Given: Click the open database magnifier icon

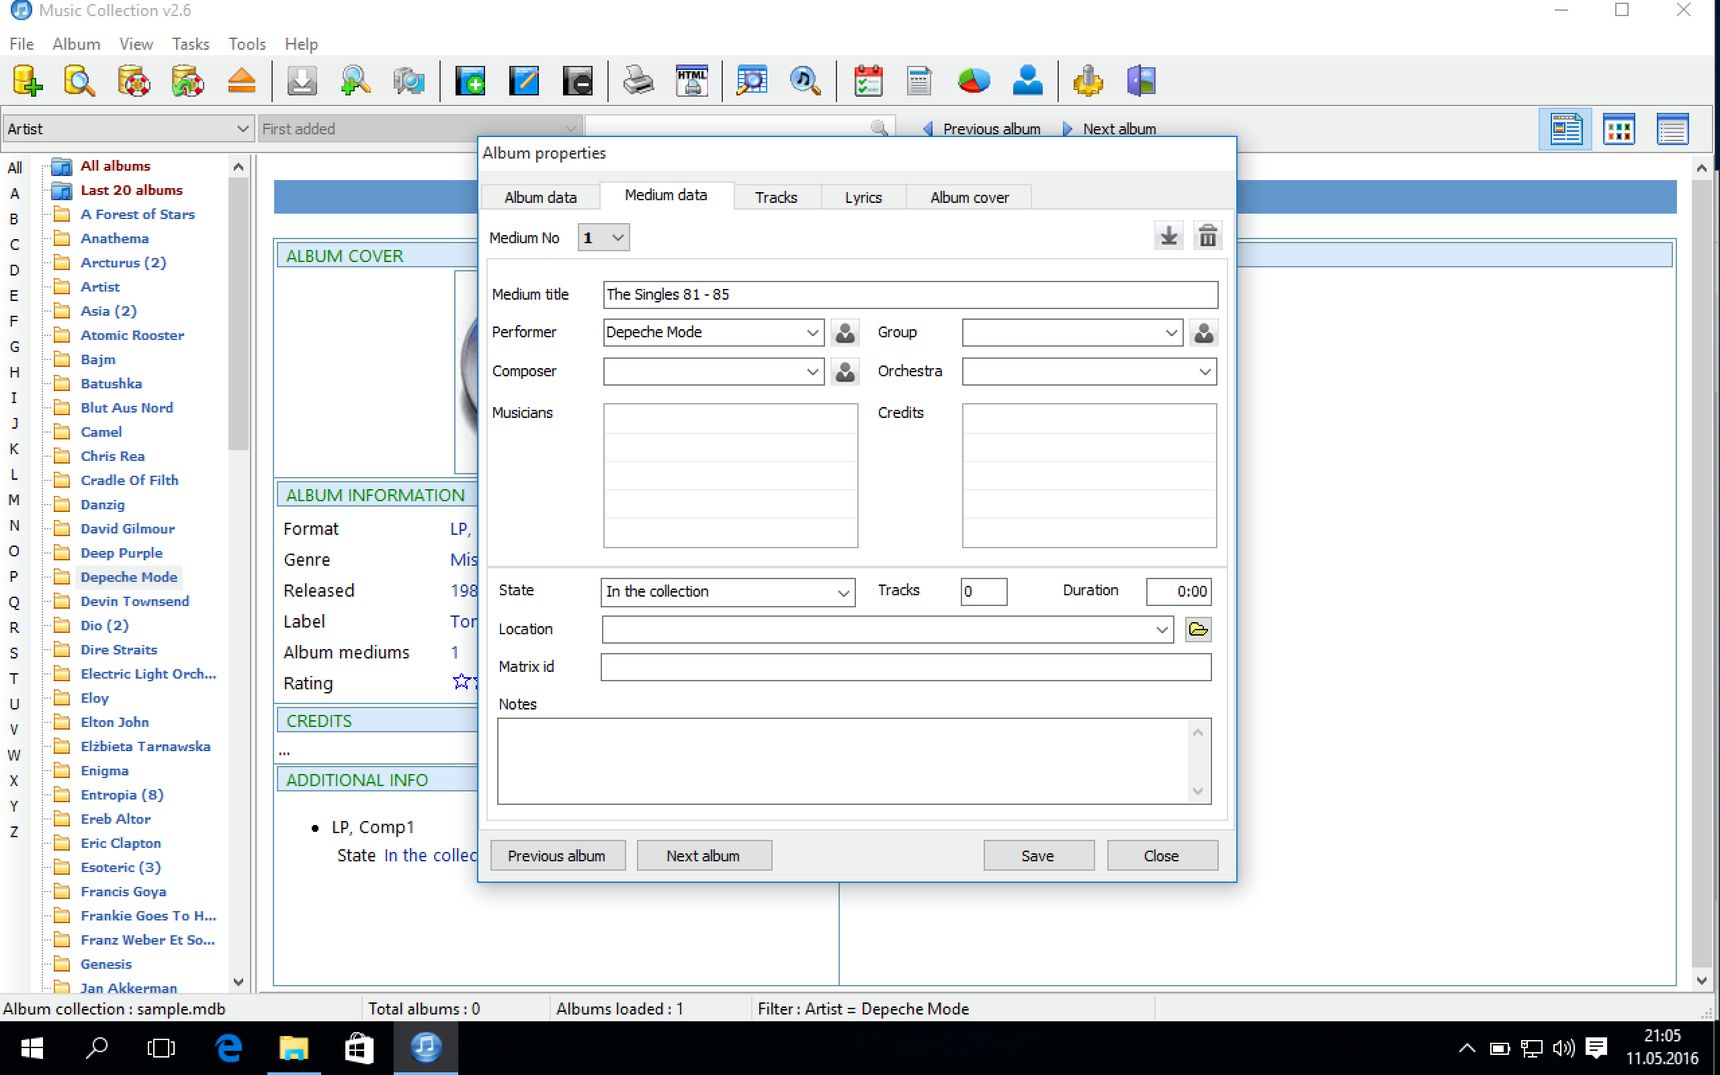Looking at the screenshot, I should 80,81.
